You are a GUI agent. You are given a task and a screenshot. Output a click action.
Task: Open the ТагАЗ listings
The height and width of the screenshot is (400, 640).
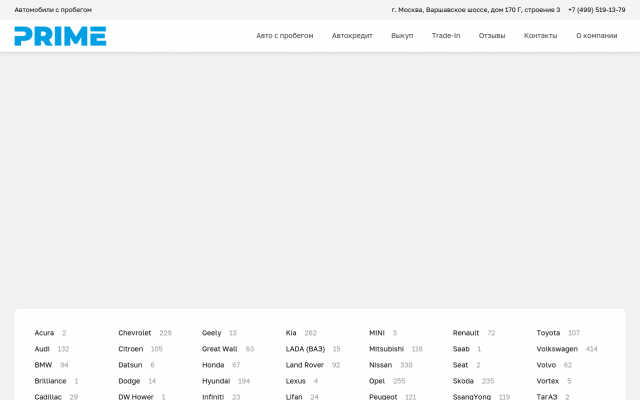[547, 396]
